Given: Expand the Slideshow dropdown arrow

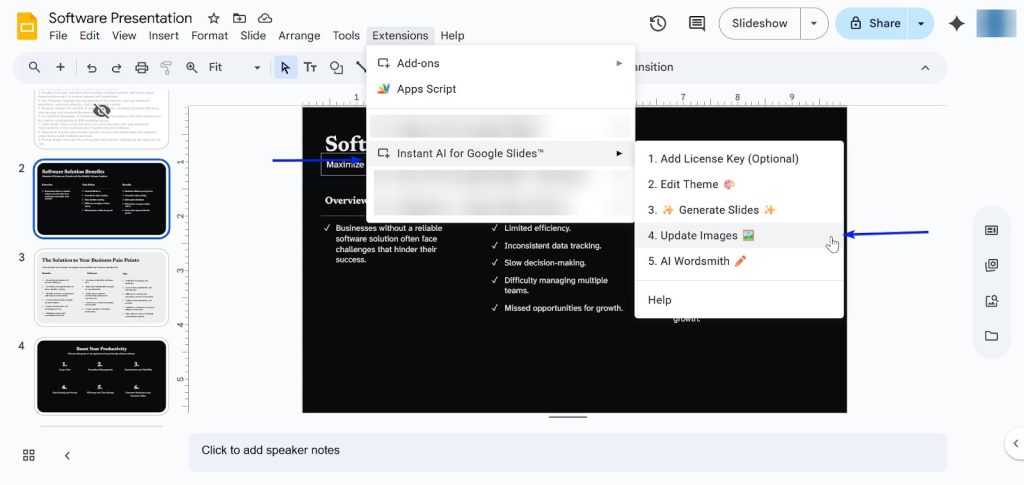Looking at the screenshot, I should coord(815,23).
